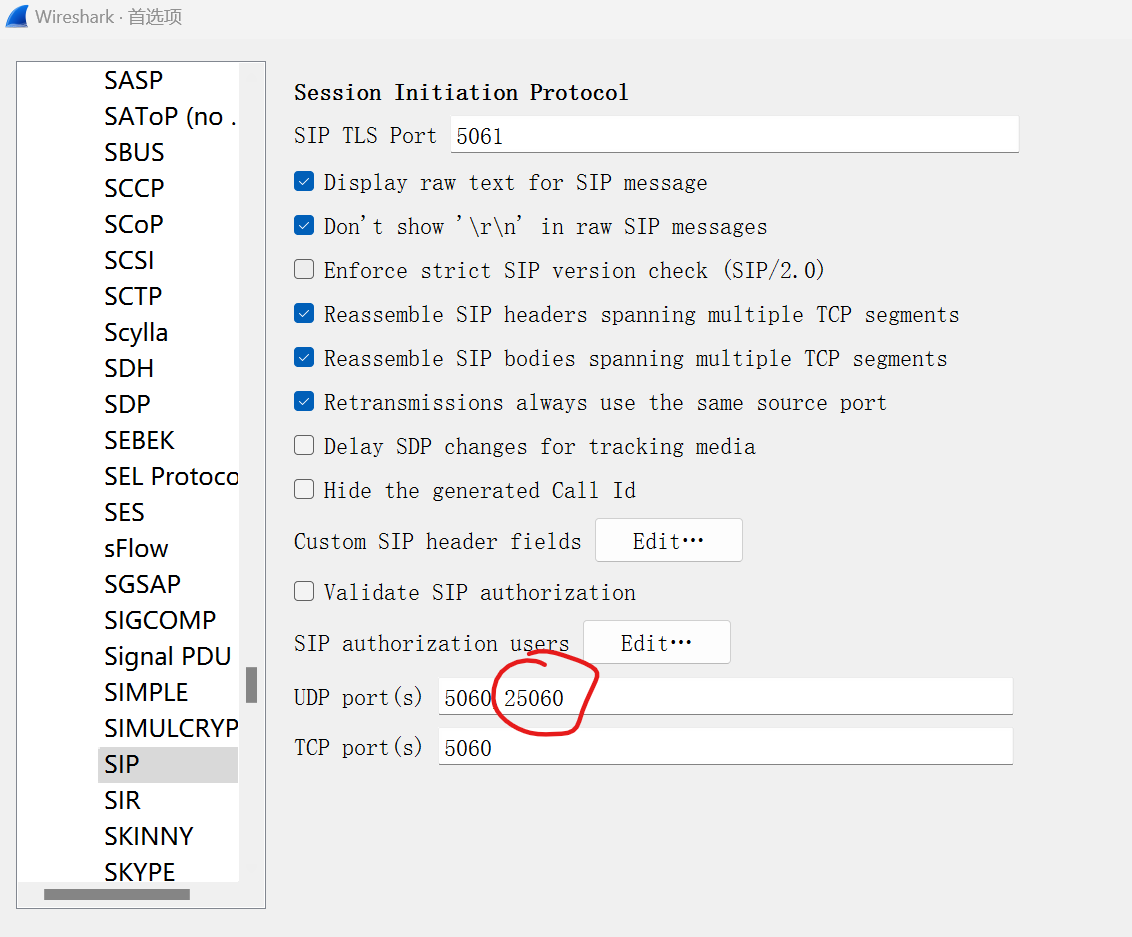Select SCCP protocol entry
Image resolution: width=1132 pixels, height=937 pixels.
(x=134, y=188)
